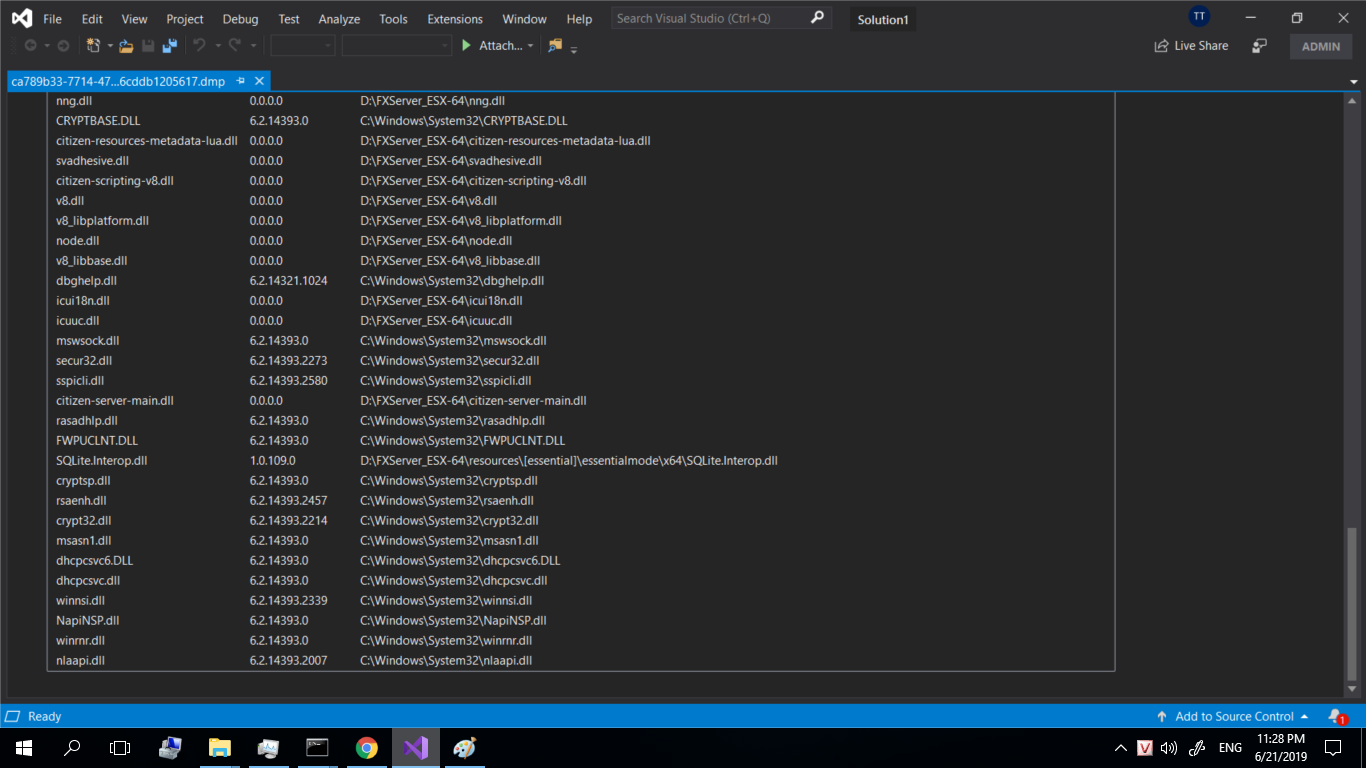
Task: Open the Paint taskbar icon
Action: tap(464, 747)
